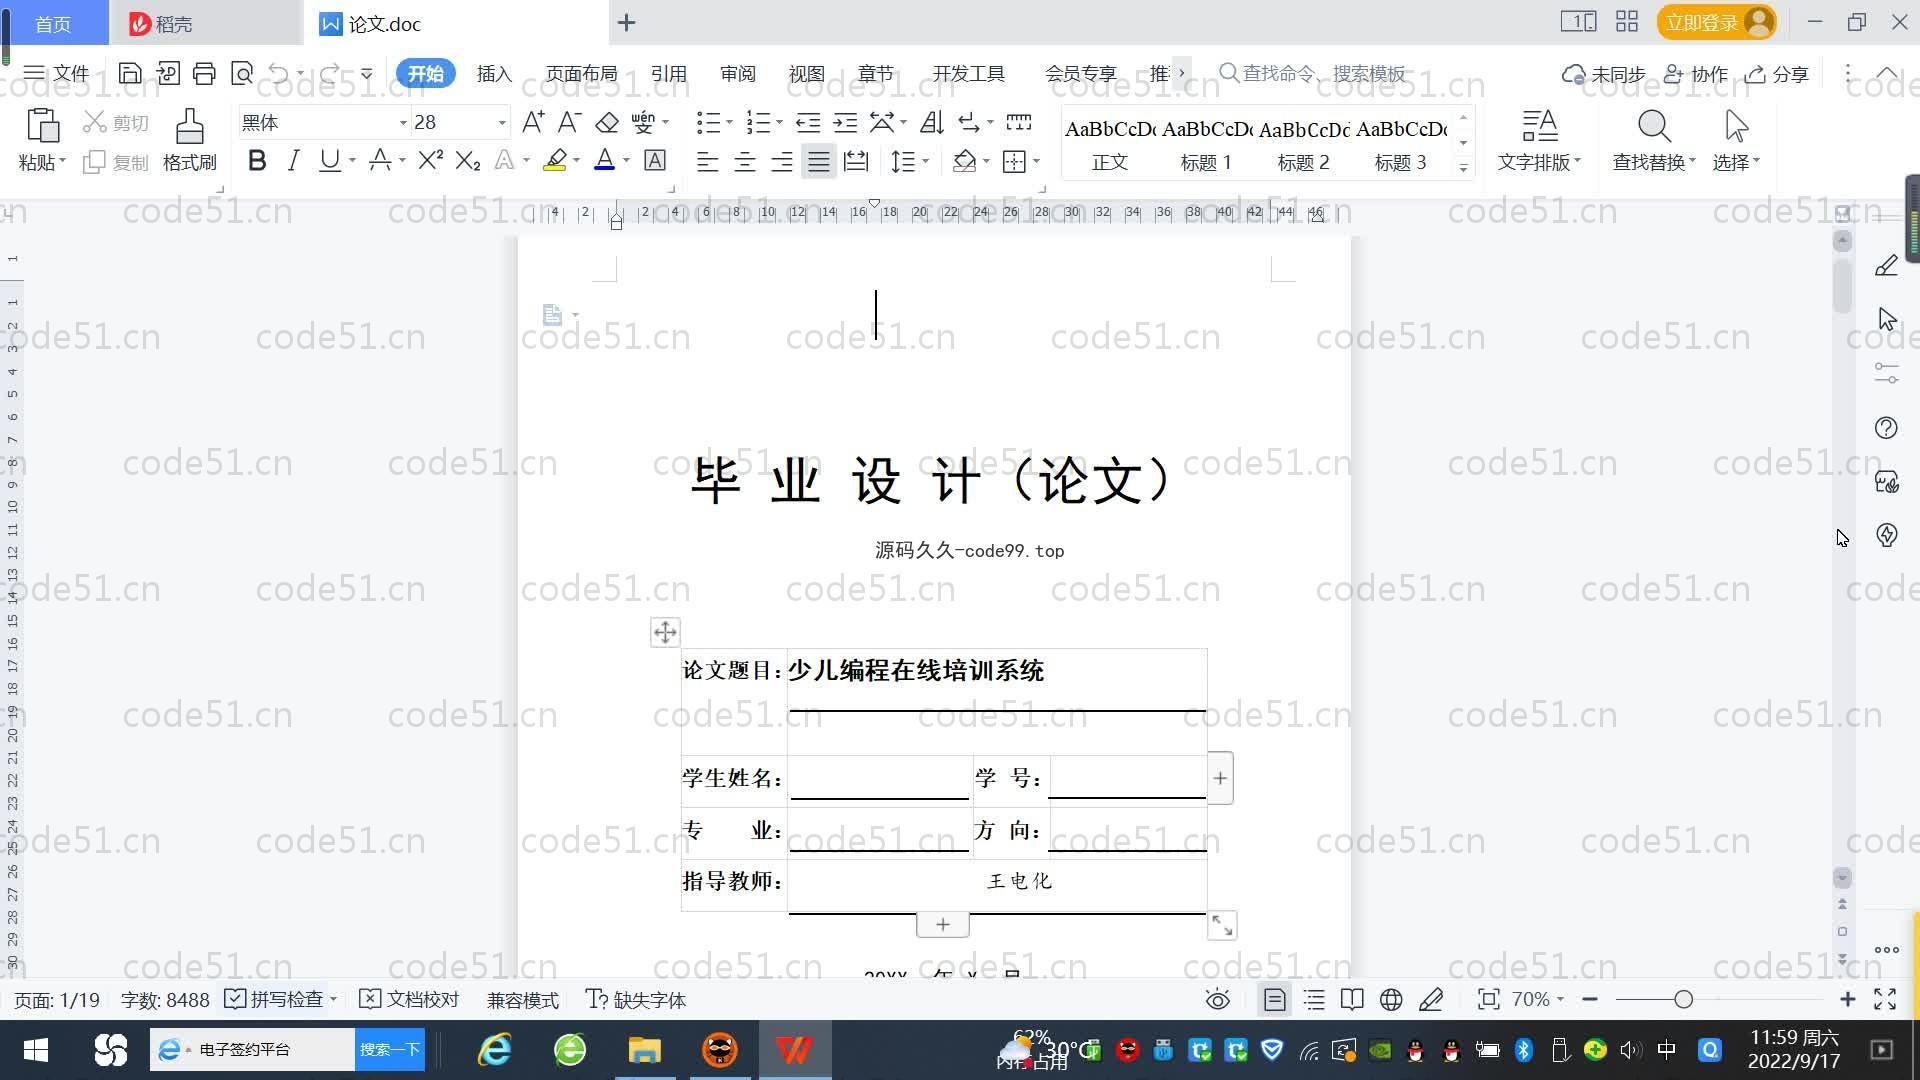Open the 审阅 tab
This screenshot has width=1920, height=1080.
[x=738, y=73]
